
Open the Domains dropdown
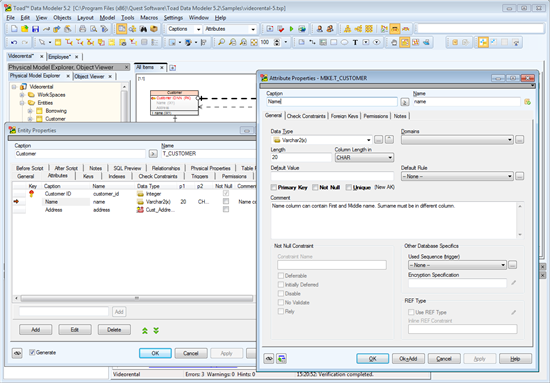point(510,140)
